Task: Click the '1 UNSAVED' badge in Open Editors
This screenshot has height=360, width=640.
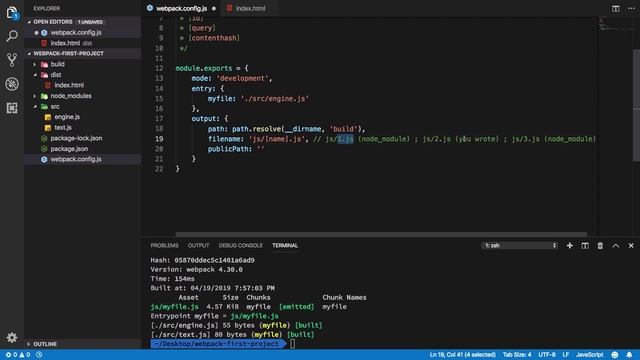Action: [91, 22]
